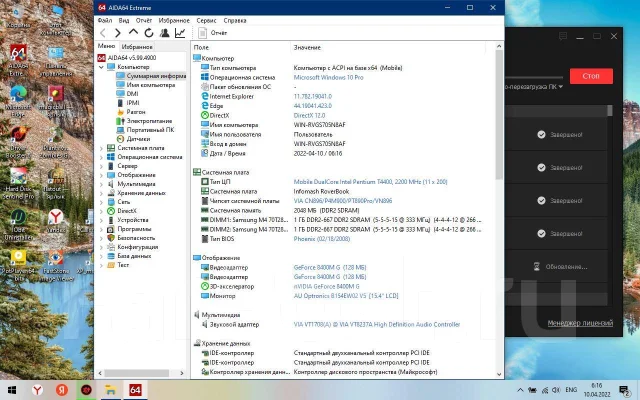Click the Microsoft Windows 10 Pro link
Screen dimensions: 640x400
point(328,78)
